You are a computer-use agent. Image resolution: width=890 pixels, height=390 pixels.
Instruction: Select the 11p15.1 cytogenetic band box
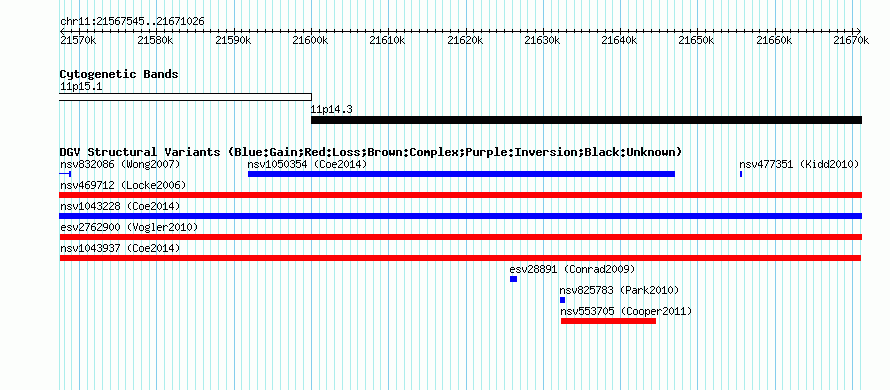(x=186, y=97)
